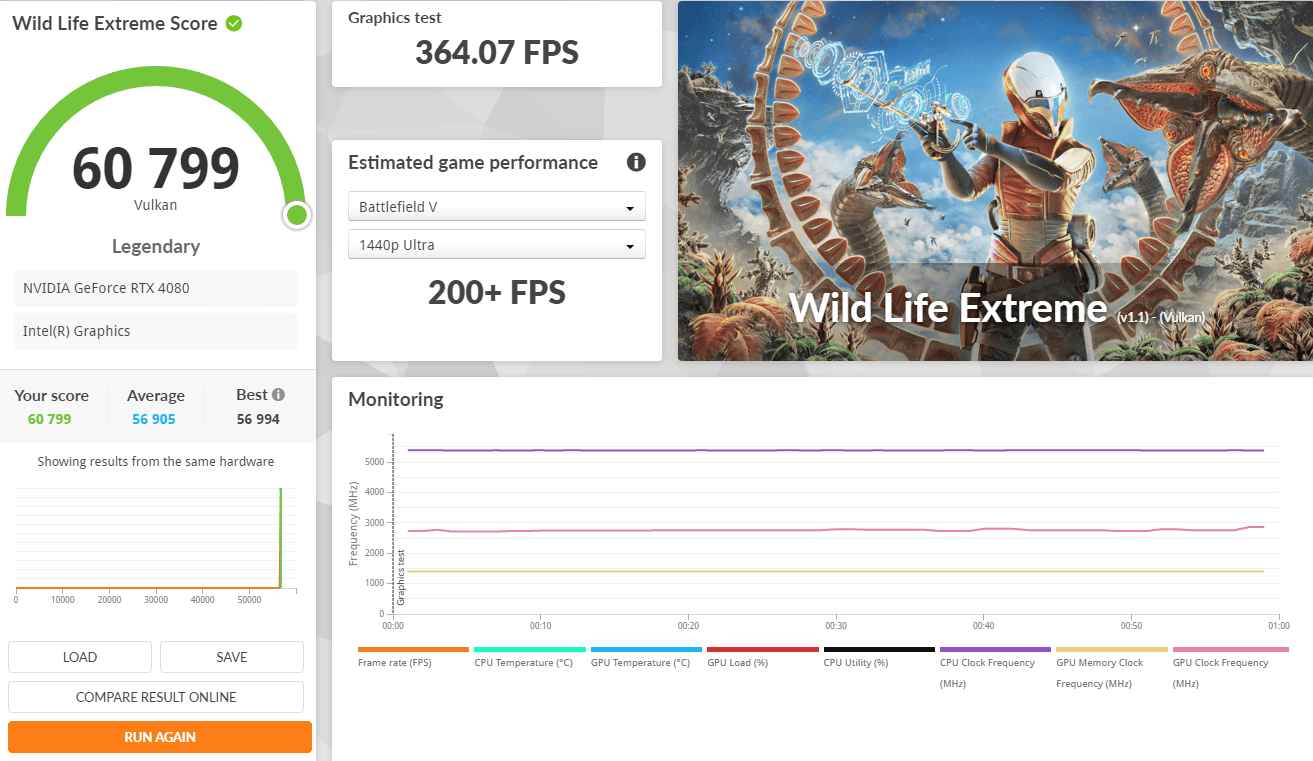1313x761 pixels.
Task: Click the orange Frame rate color swatch
Action: click(x=413, y=649)
